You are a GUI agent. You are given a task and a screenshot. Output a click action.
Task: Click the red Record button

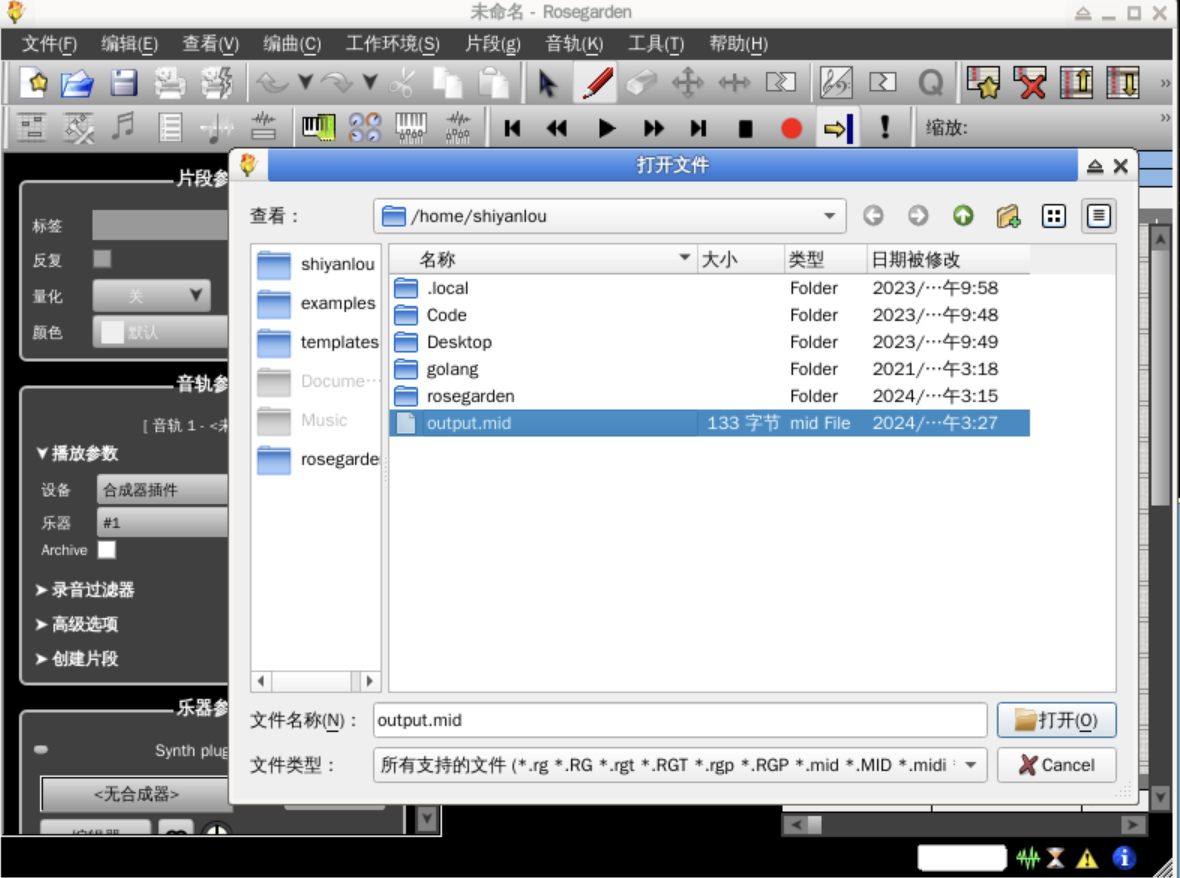click(791, 129)
